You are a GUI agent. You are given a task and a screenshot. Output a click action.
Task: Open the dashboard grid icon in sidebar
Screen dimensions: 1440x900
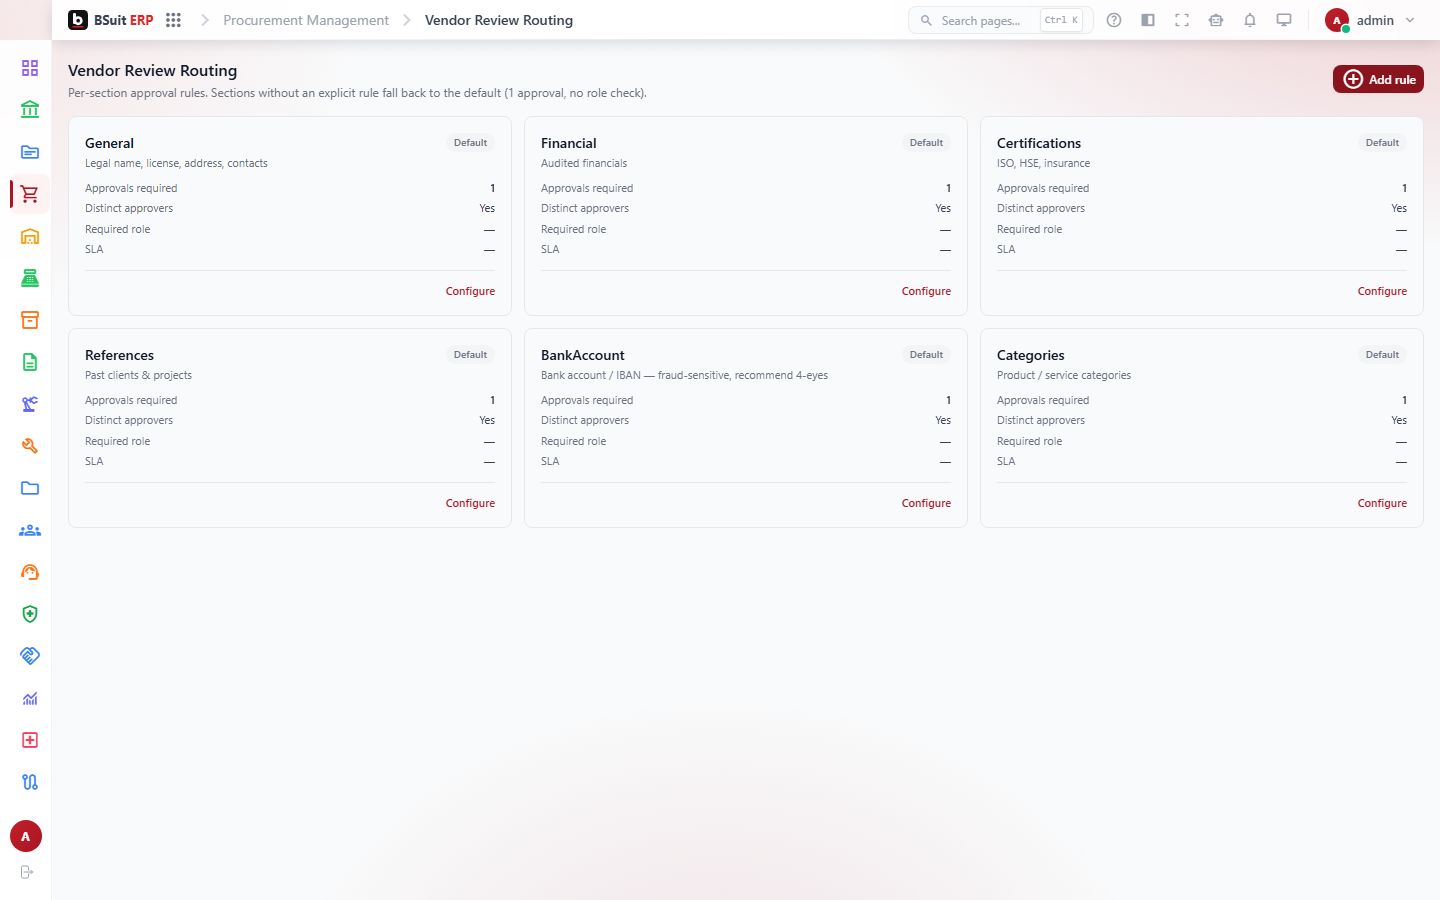[x=30, y=68]
